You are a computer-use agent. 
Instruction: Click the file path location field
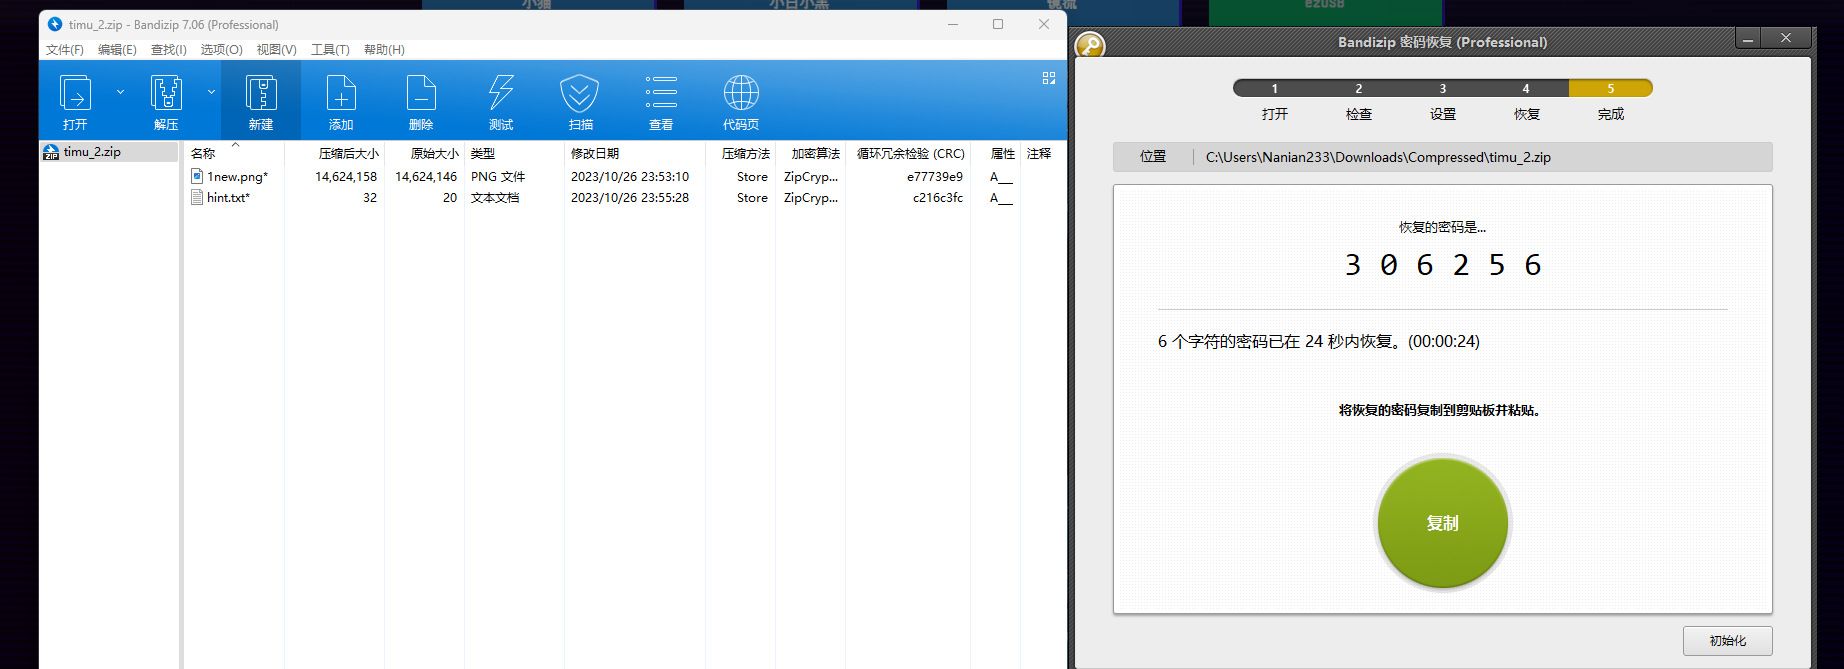pyautogui.click(x=1442, y=157)
